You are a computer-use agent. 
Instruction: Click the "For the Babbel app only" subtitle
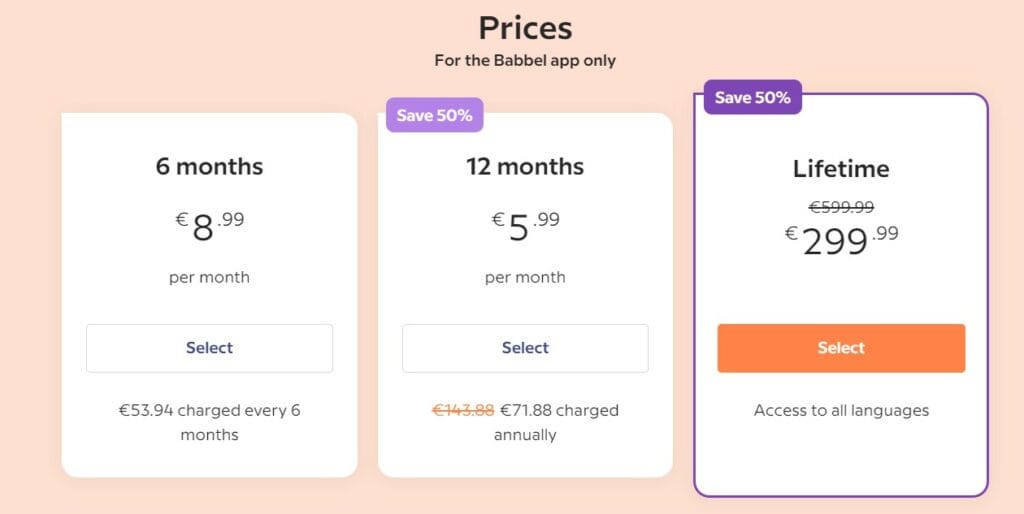pyautogui.click(x=525, y=60)
